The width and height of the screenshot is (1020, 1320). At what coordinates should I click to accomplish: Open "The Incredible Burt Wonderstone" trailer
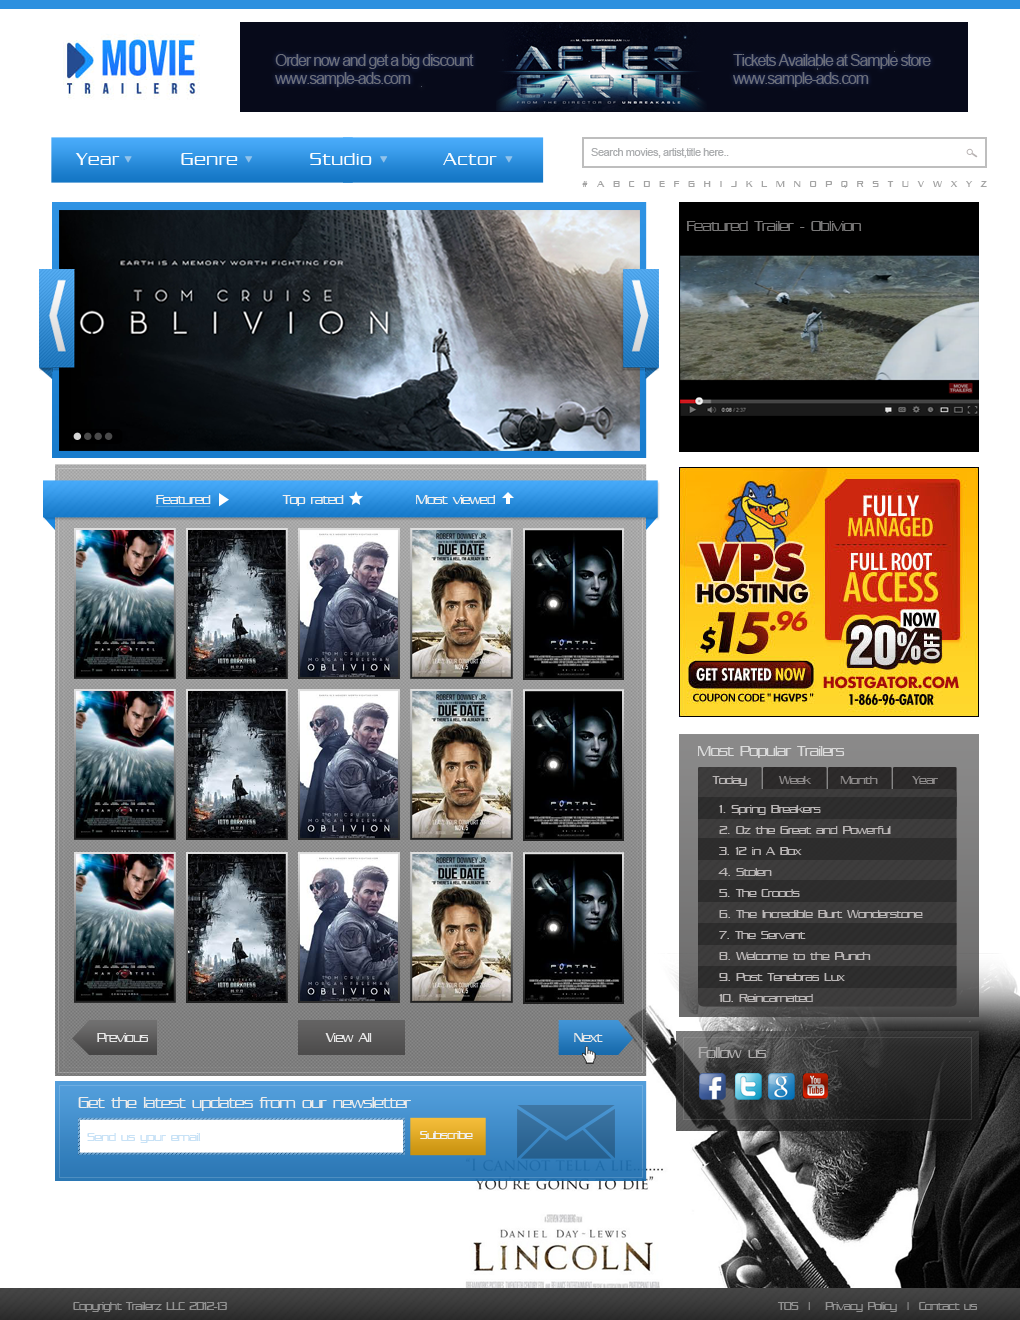pos(827,914)
